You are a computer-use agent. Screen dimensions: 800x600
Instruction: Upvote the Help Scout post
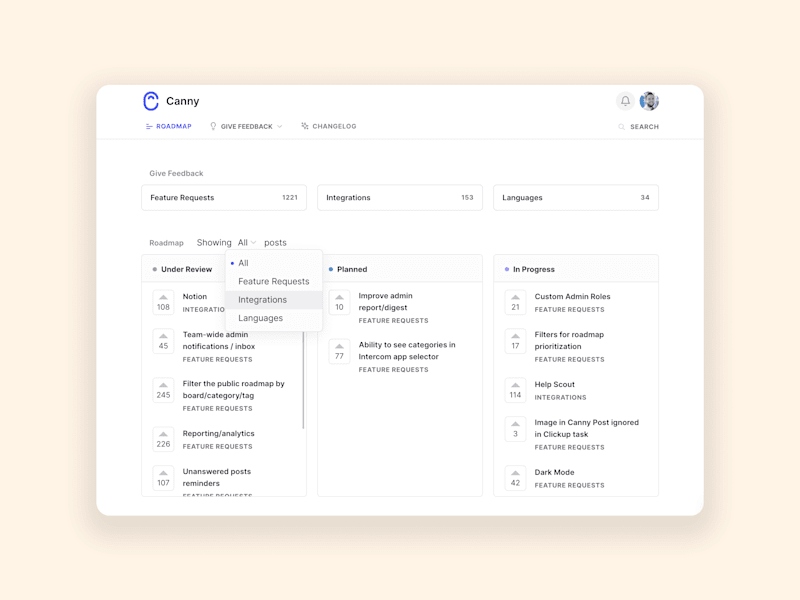click(515, 390)
